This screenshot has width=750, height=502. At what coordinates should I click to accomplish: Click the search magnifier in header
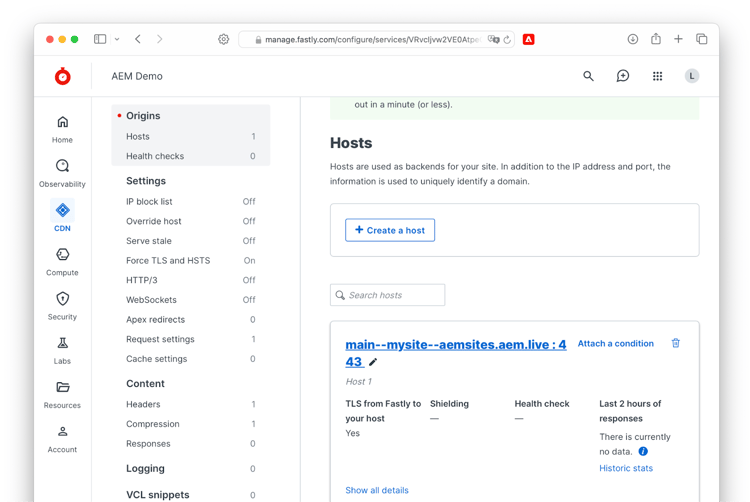pyautogui.click(x=588, y=76)
